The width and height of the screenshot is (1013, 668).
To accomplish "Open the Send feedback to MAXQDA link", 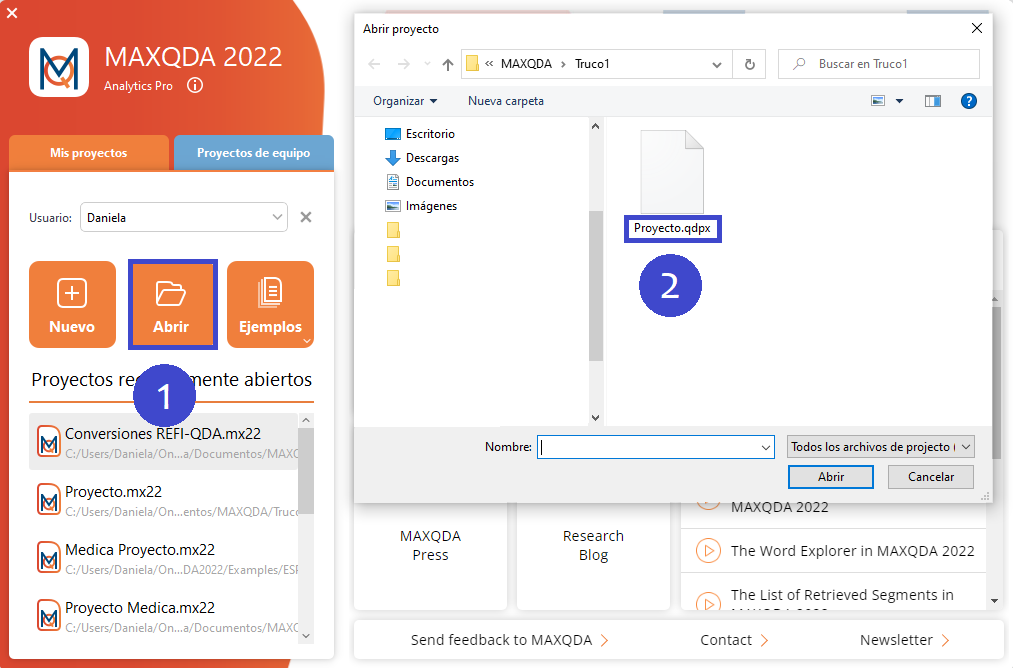I will (501, 640).
